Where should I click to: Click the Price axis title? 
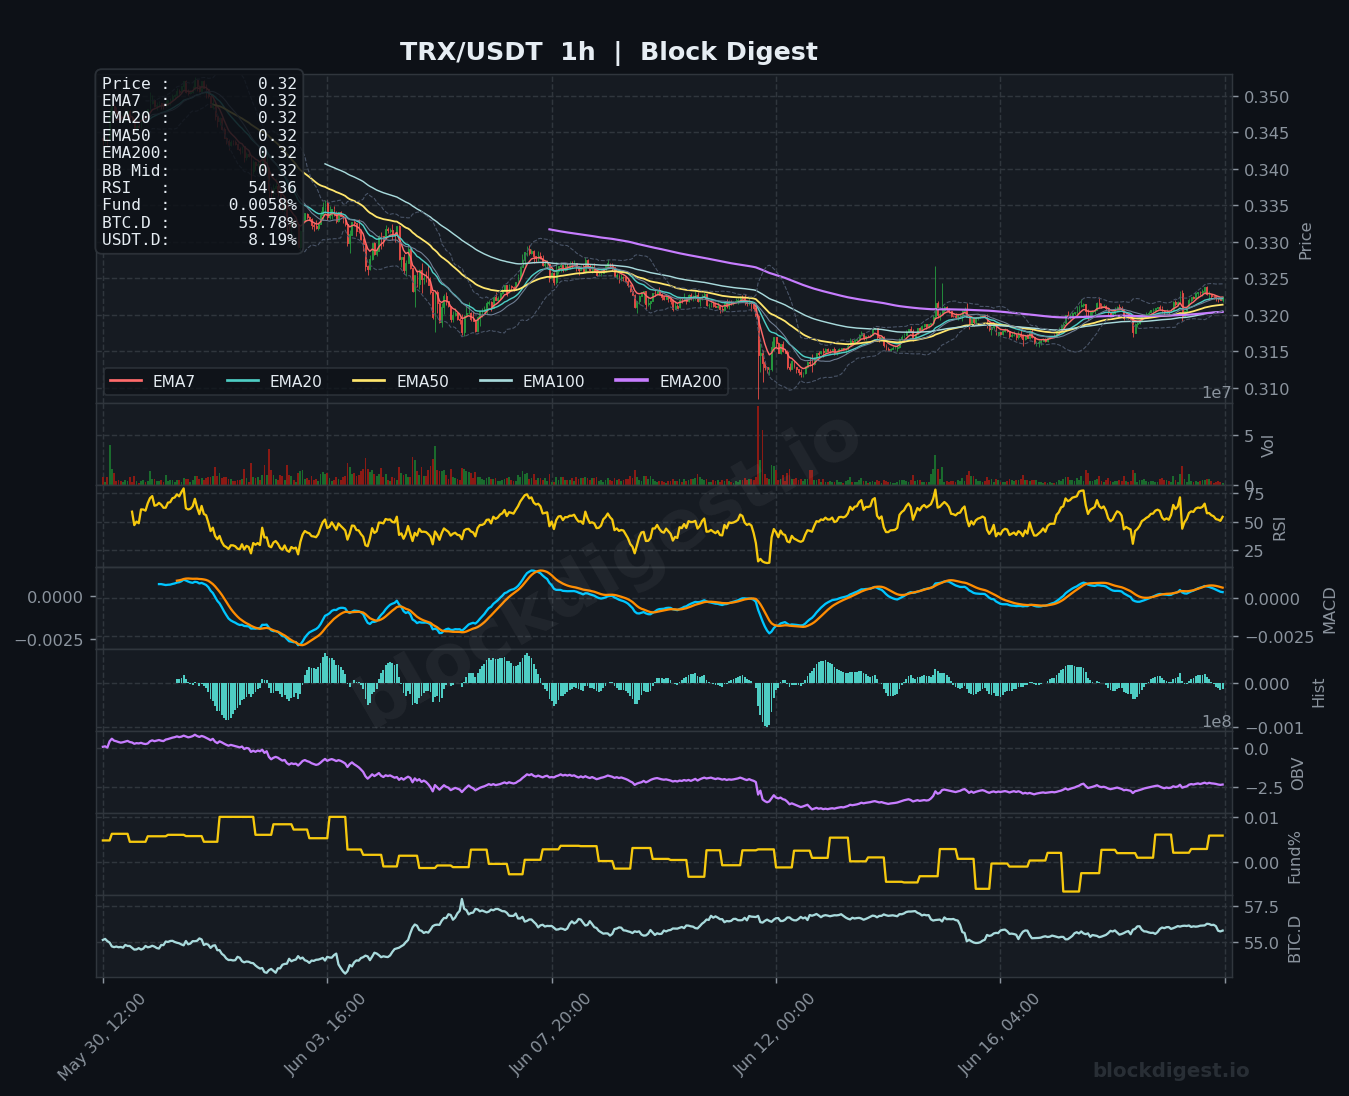tap(1305, 241)
